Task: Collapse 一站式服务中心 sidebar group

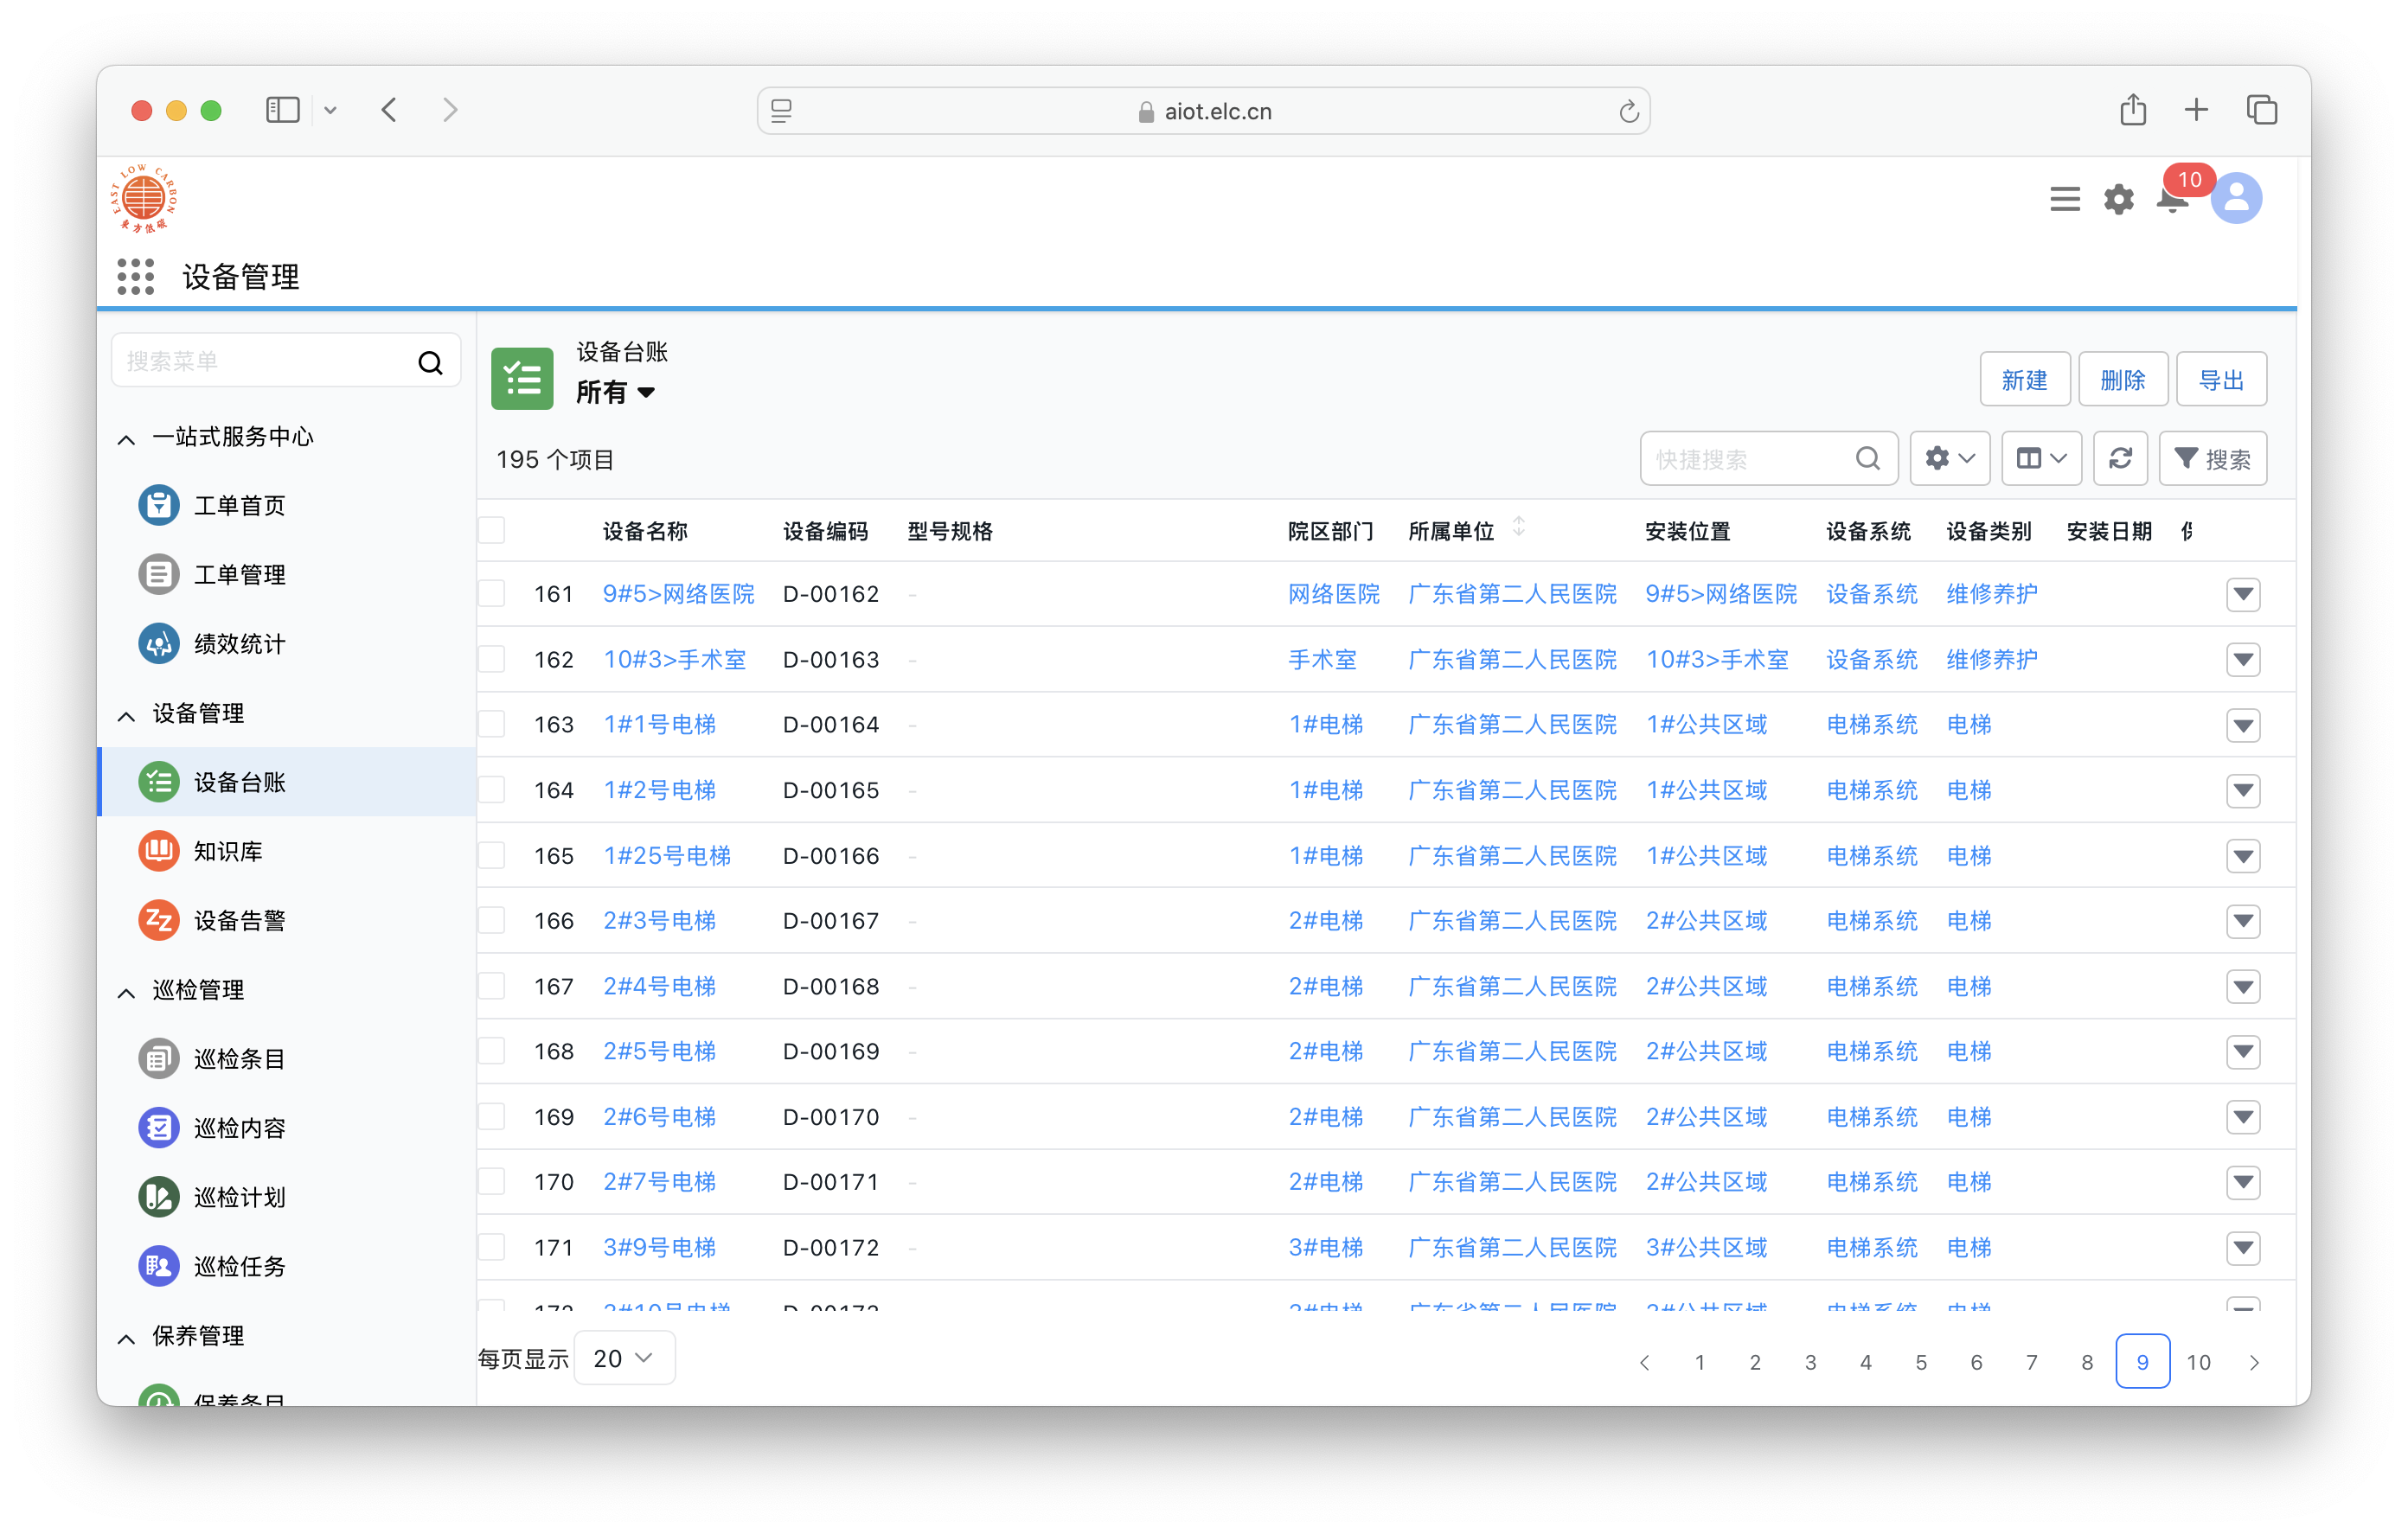Action: (x=127, y=439)
